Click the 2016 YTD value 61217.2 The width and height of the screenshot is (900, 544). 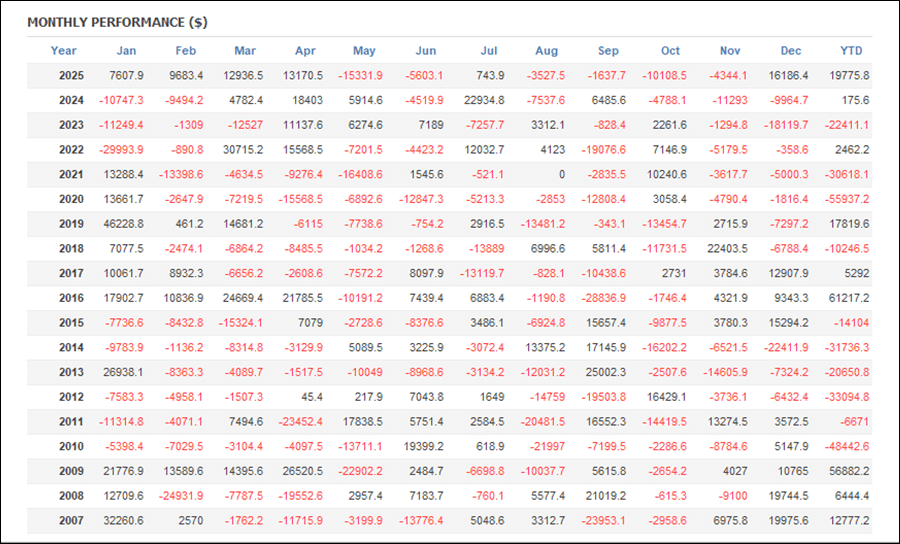[847, 298]
